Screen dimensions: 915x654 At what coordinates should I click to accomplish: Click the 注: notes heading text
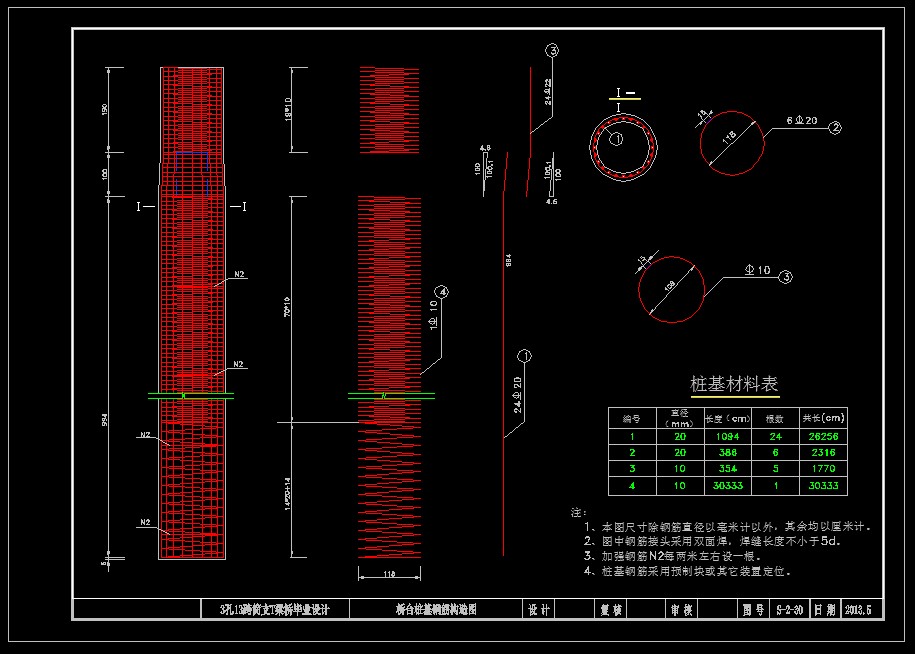pyautogui.click(x=577, y=511)
